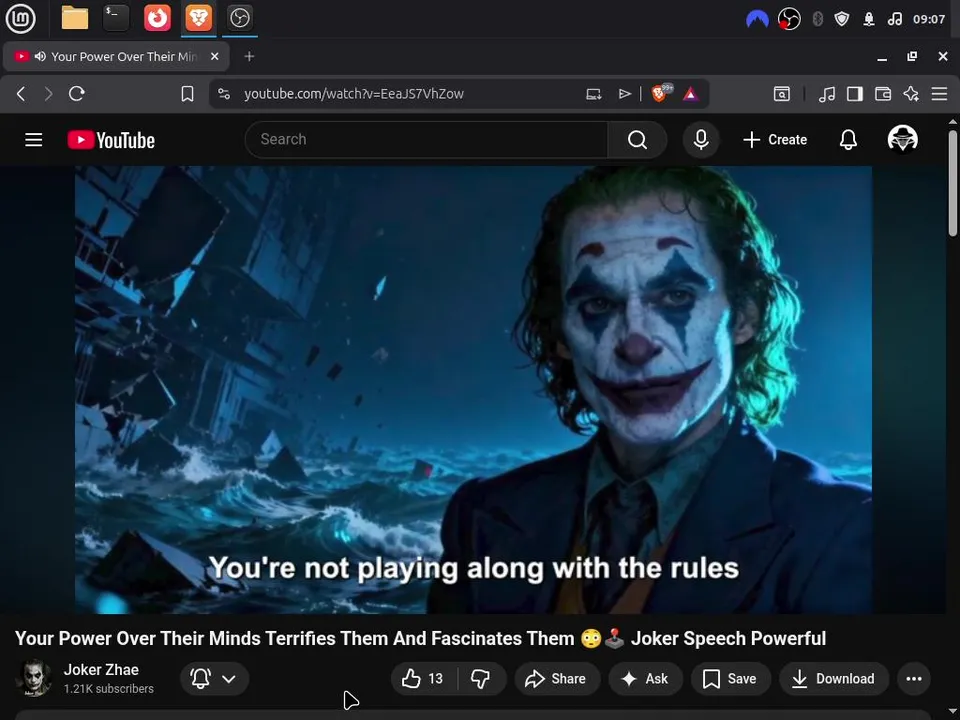Click the page vertical scrollbar thumb
Image resolution: width=960 pixels, height=720 pixels.
tap(953, 182)
